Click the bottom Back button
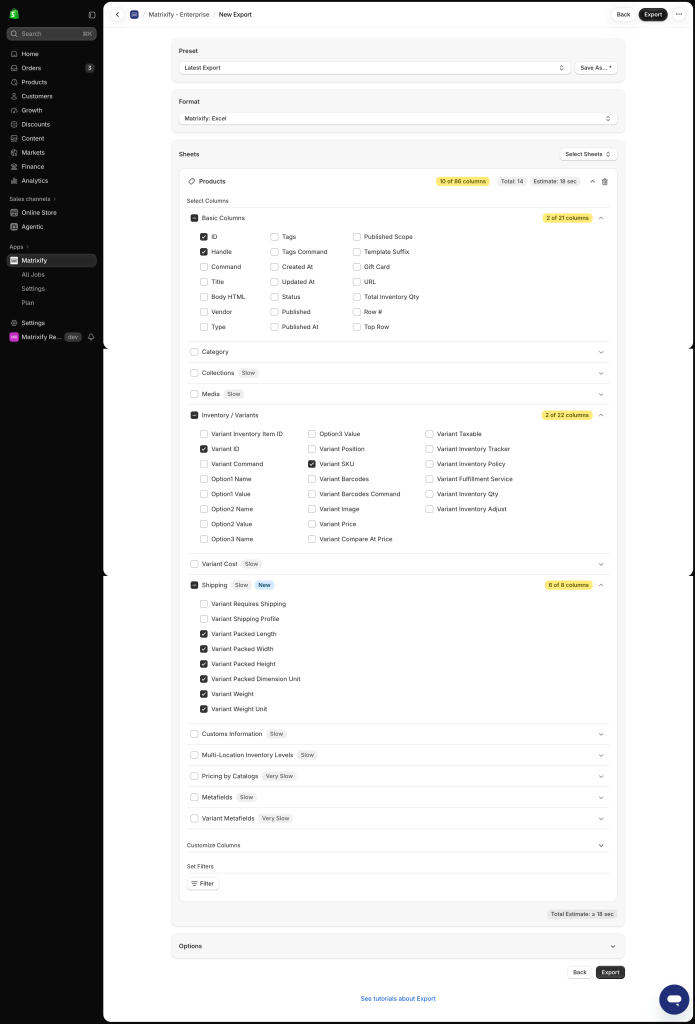The width and height of the screenshot is (695, 1024). 579,972
